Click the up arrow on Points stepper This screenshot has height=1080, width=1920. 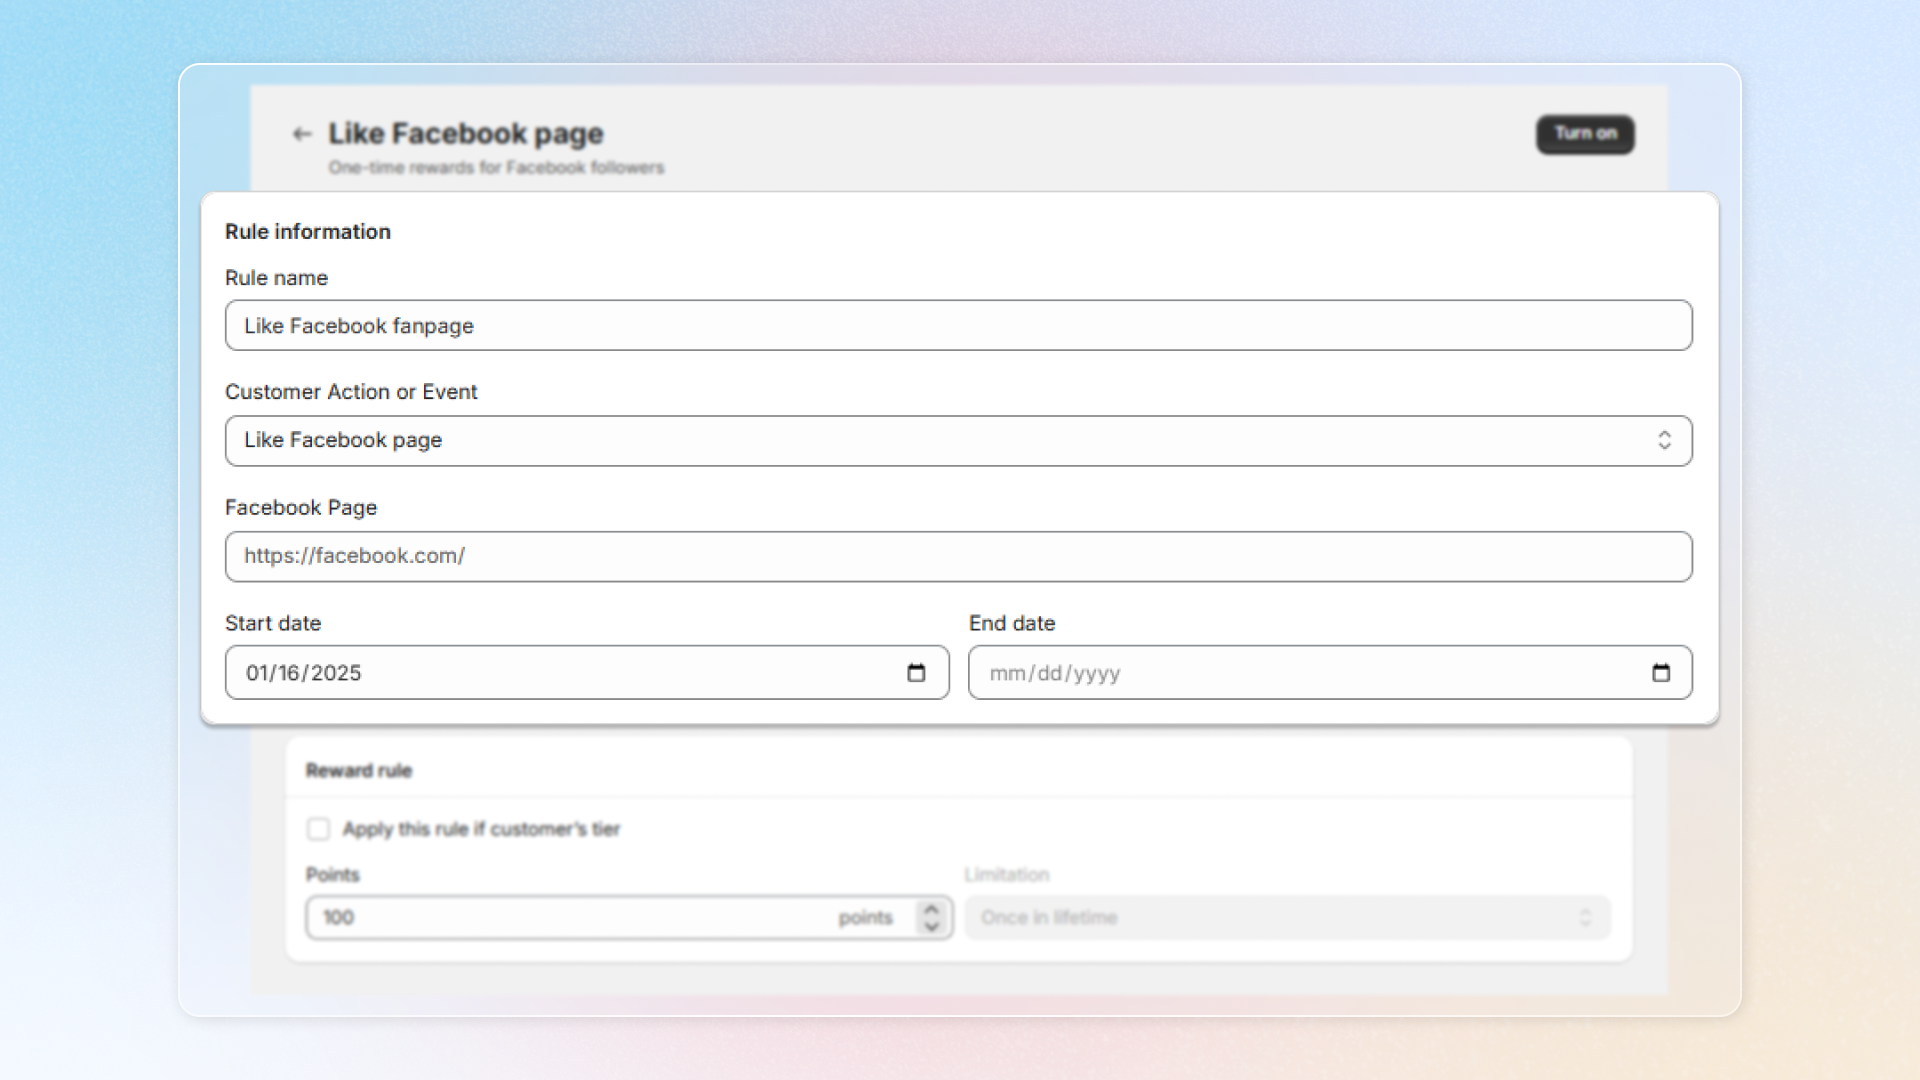click(932, 909)
